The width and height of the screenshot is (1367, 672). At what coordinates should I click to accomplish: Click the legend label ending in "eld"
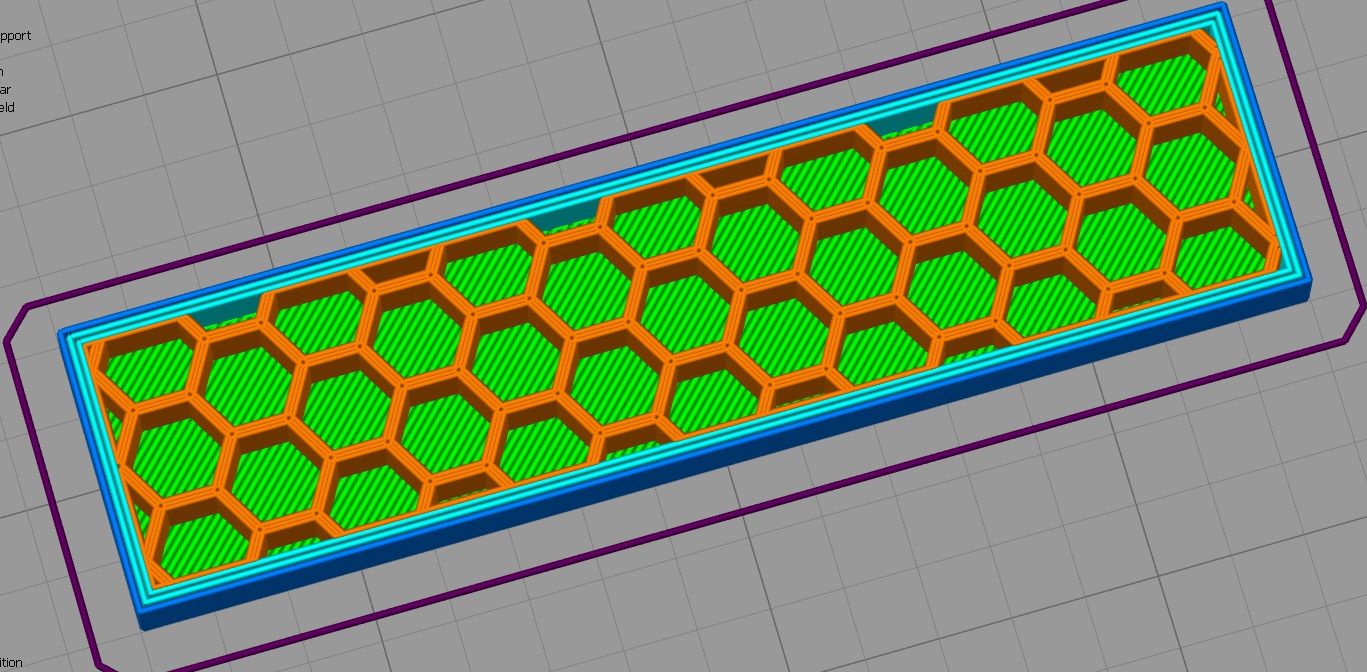click(x=7, y=108)
